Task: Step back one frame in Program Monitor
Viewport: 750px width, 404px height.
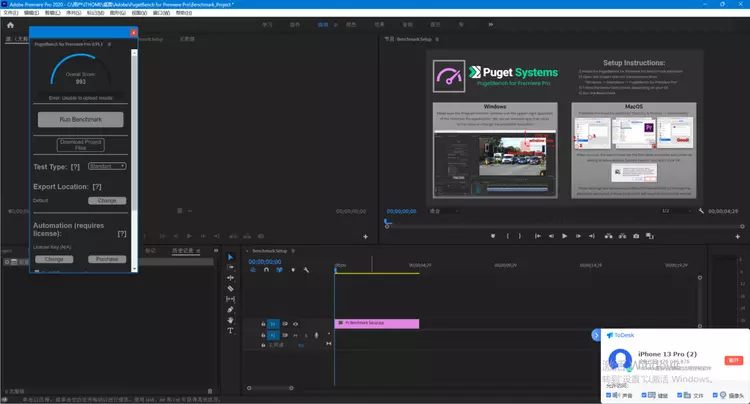Action: [551, 236]
